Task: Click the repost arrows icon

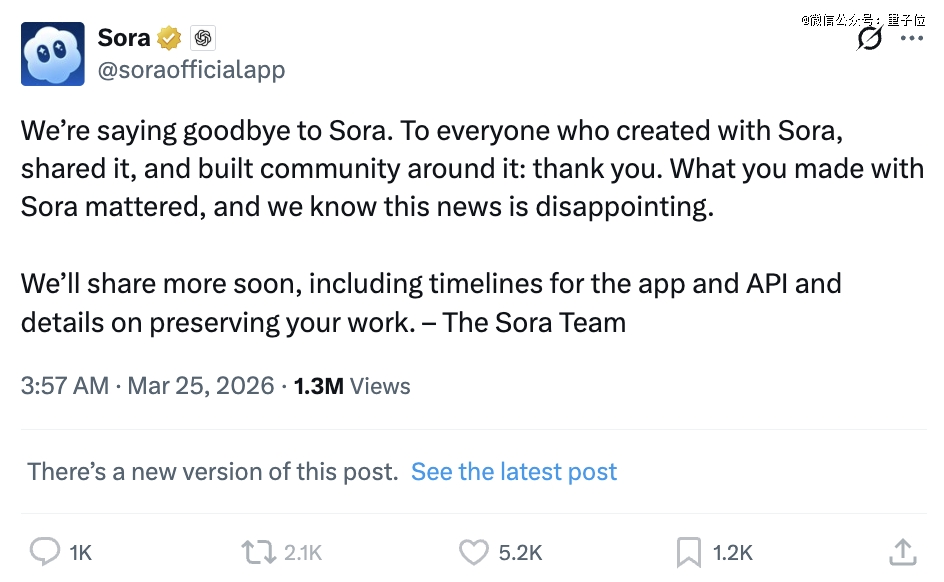Action: pos(257,552)
